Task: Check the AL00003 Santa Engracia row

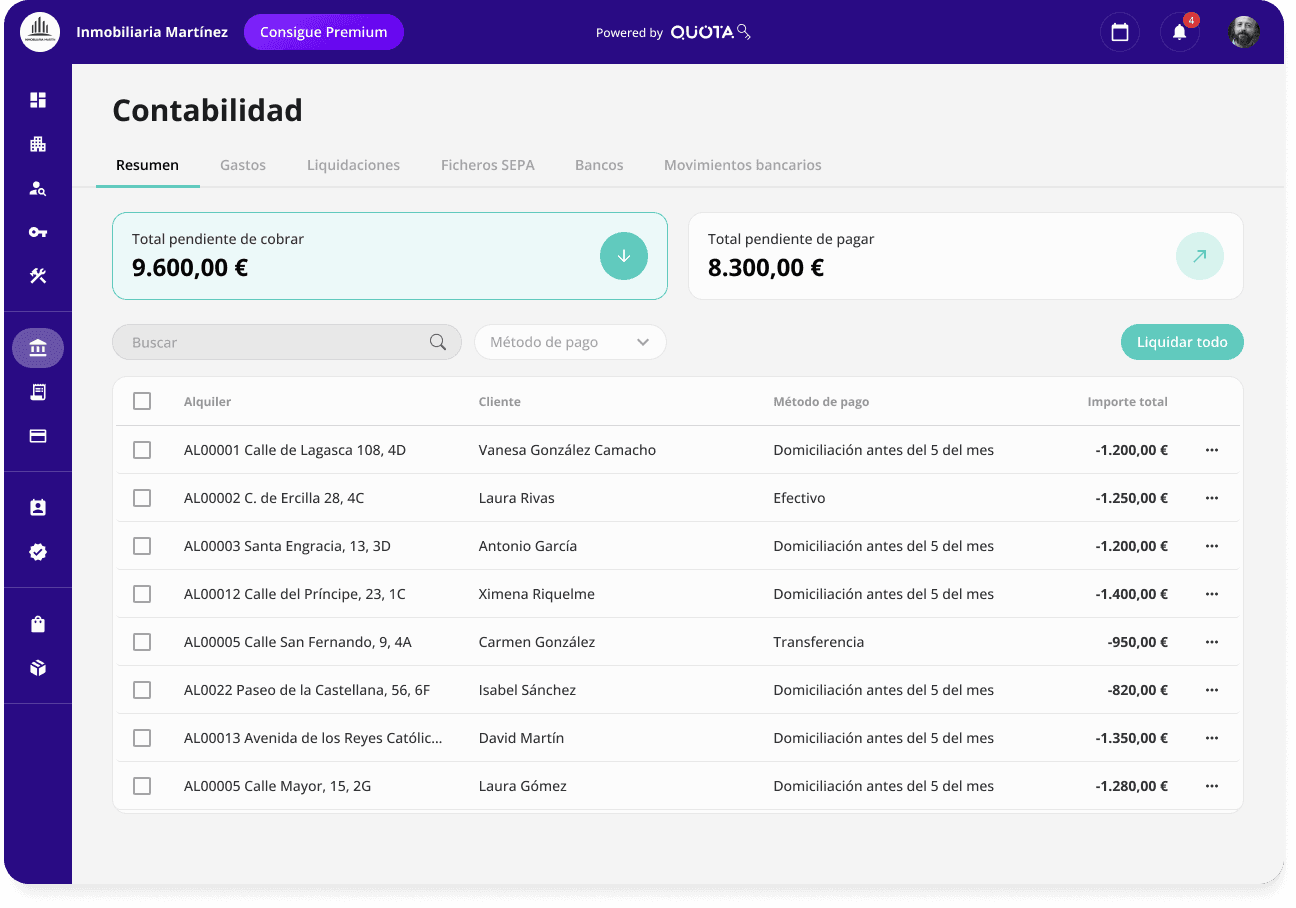Action: click(x=142, y=546)
